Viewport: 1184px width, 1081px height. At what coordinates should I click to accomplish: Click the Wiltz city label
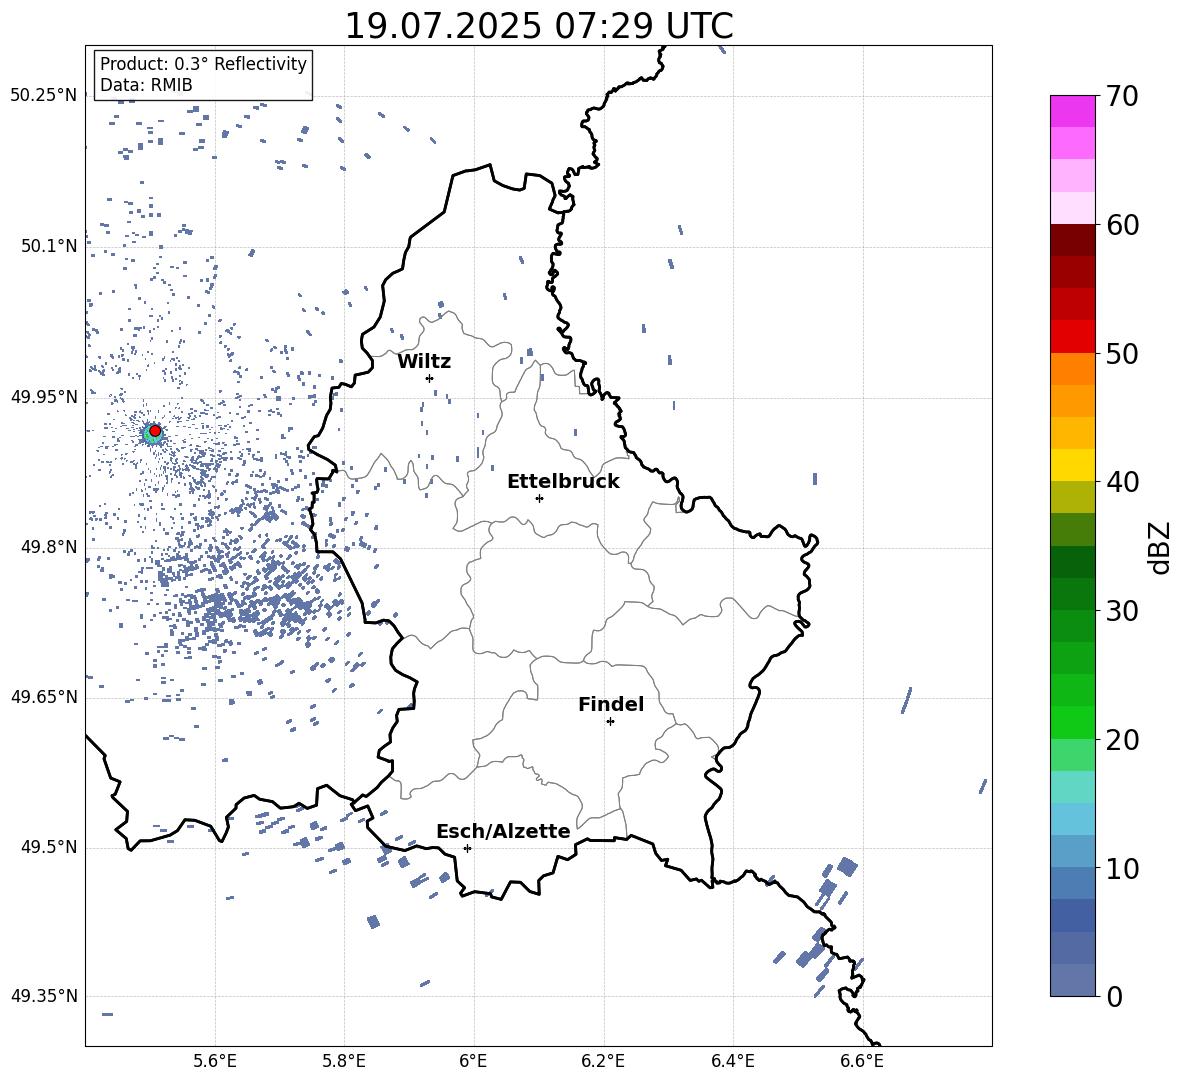pos(424,362)
